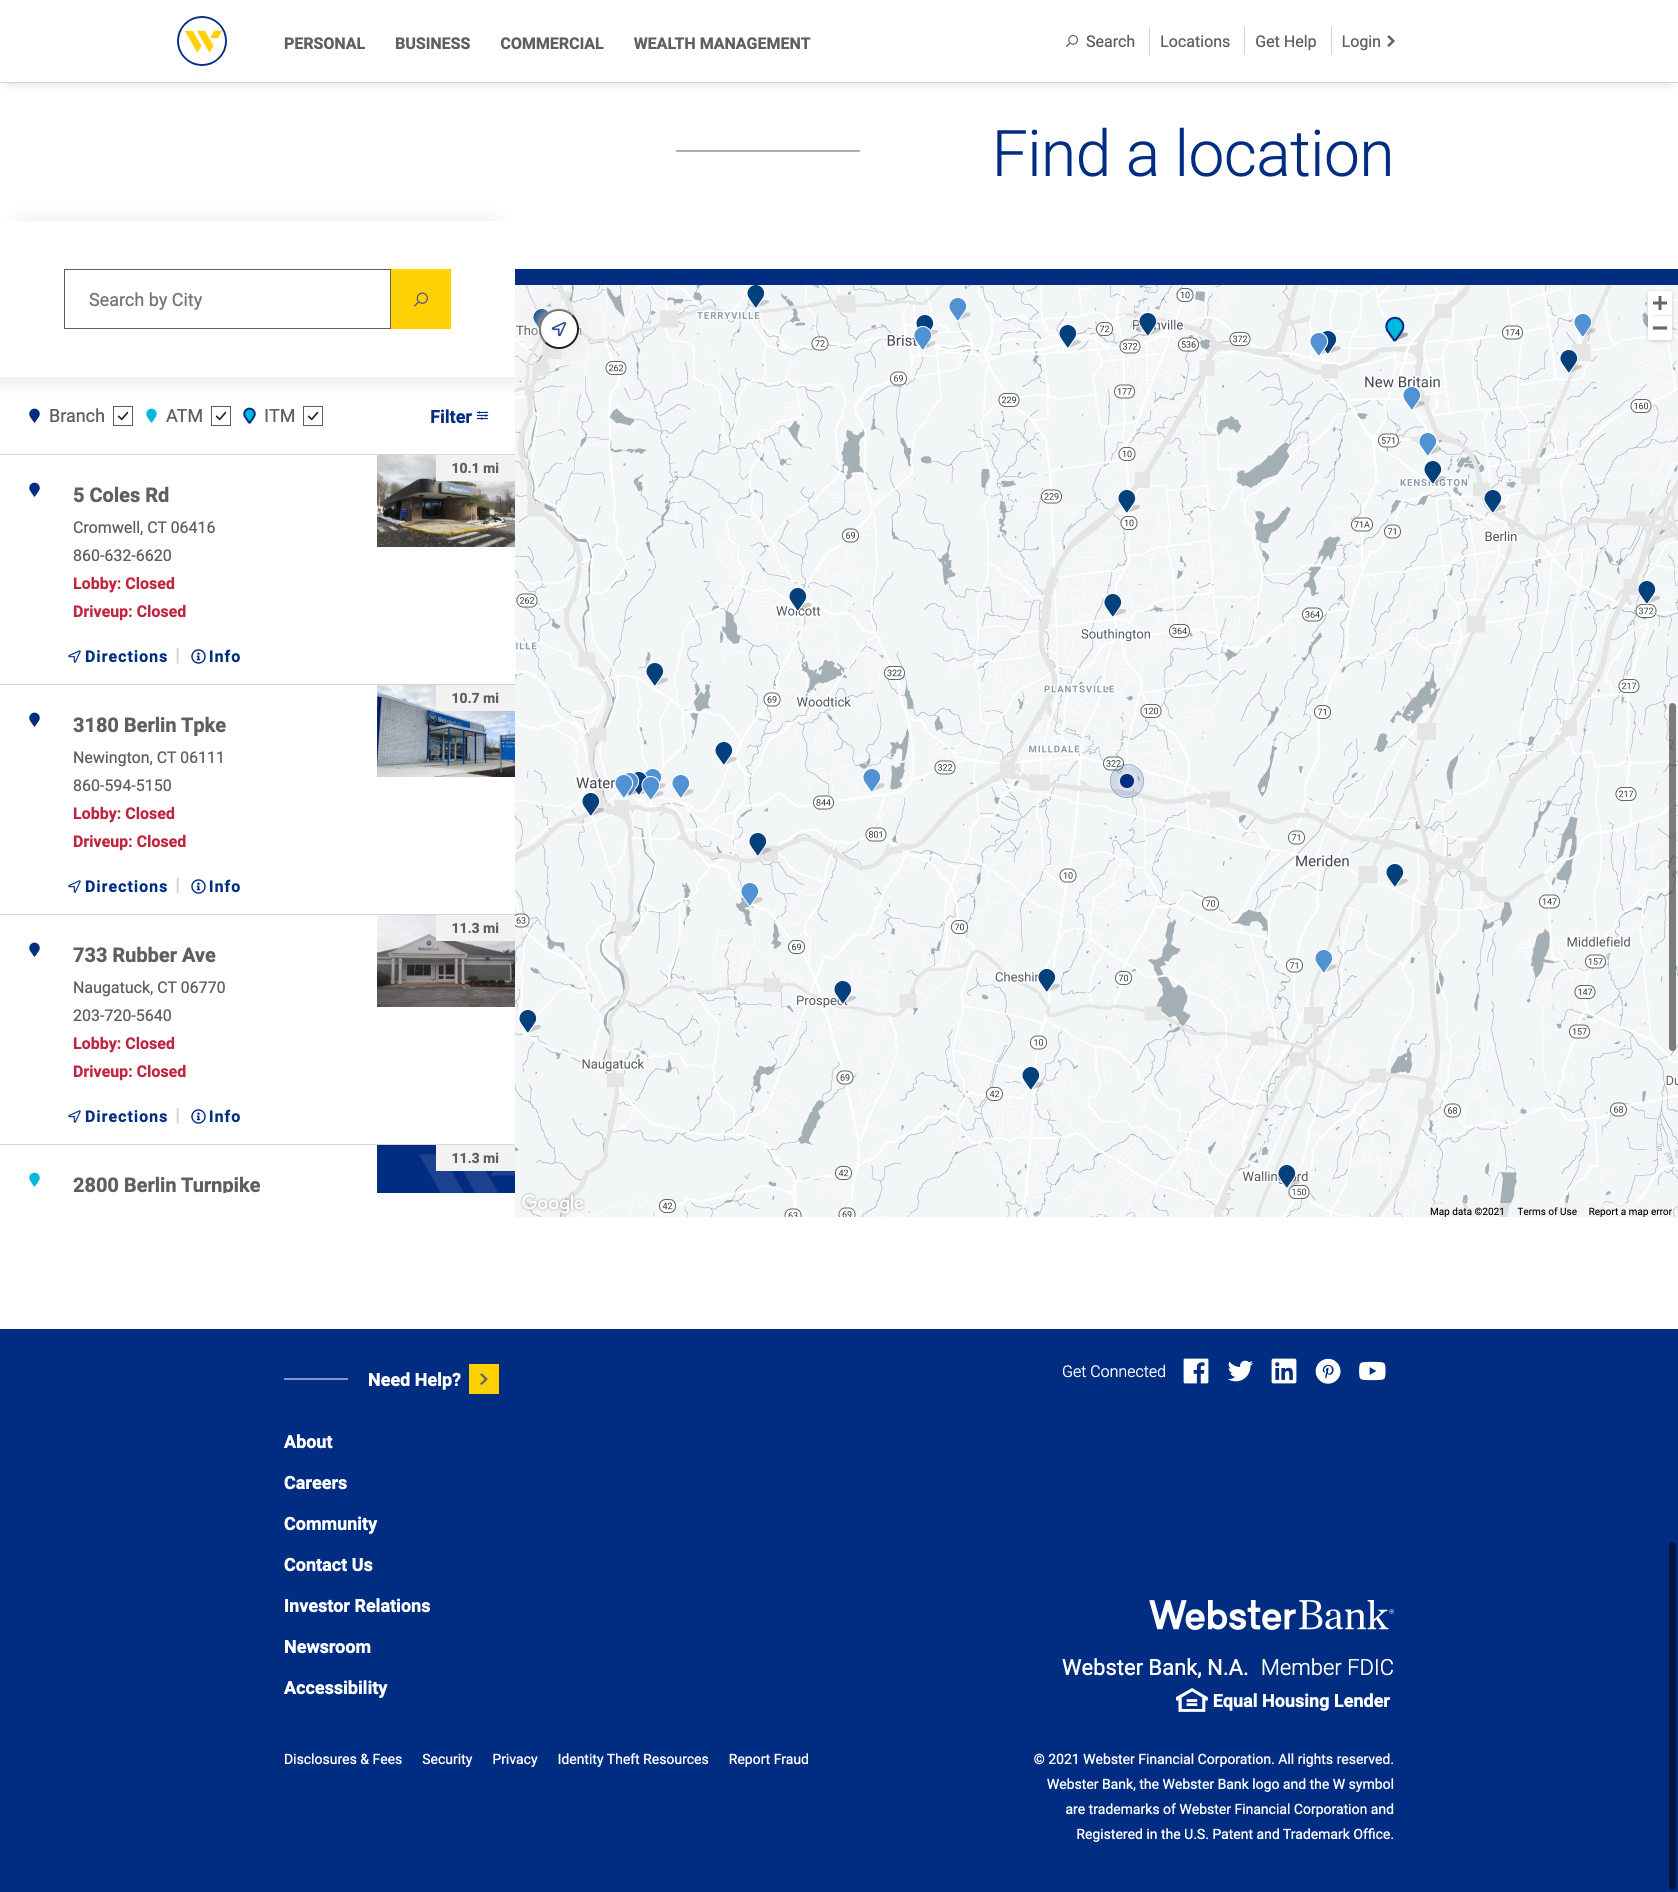Open the Report Fraud footer link
The height and width of the screenshot is (1892, 1678).
[768, 1759]
